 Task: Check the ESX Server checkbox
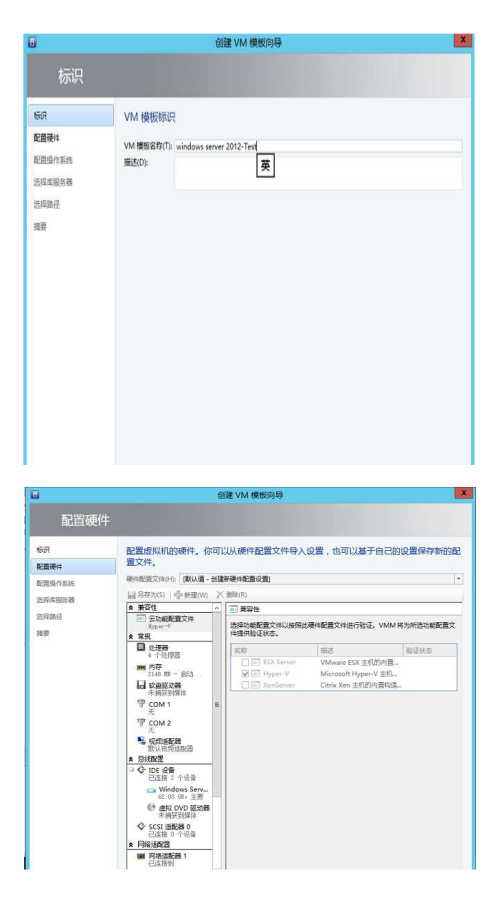pos(245,662)
